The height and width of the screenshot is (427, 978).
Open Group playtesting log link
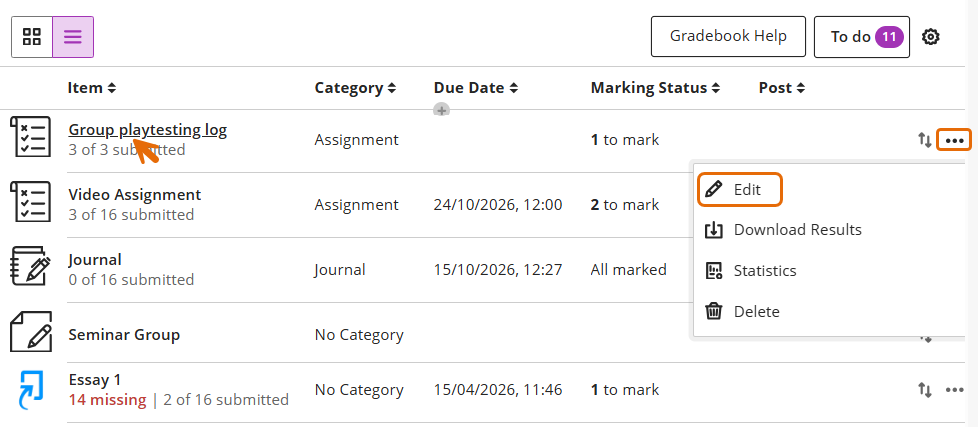(148, 130)
